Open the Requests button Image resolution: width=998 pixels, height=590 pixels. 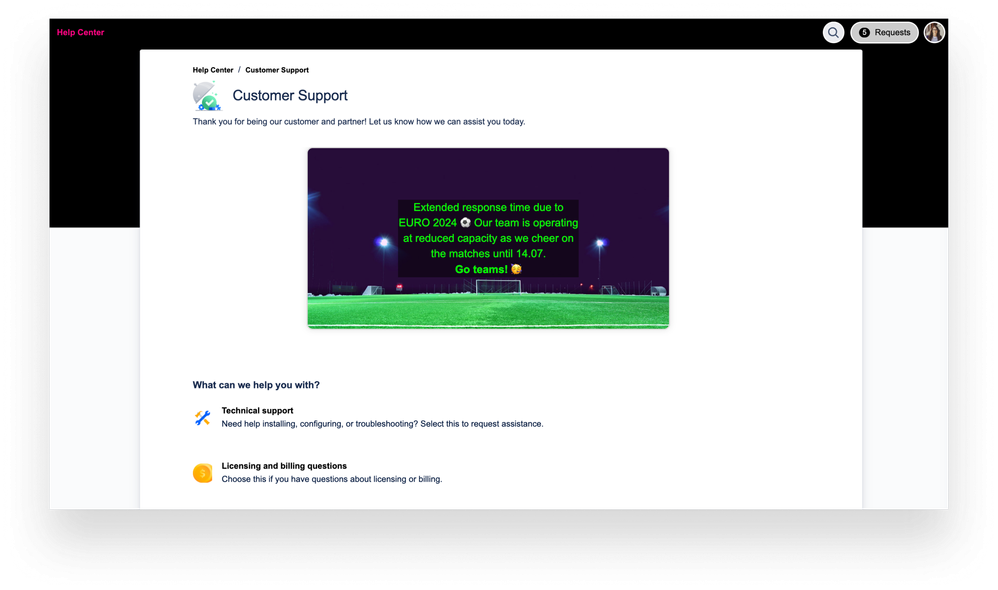pyautogui.click(x=884, y=32)
